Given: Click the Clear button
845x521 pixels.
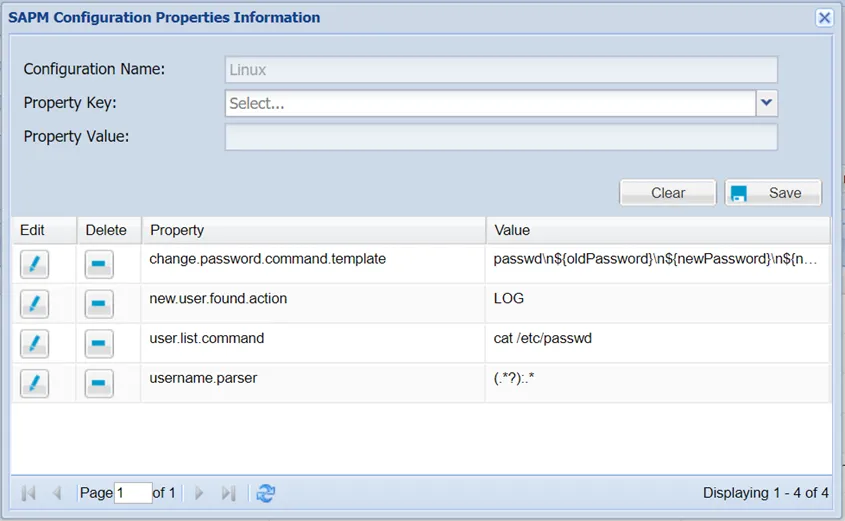Looking at the screenshot, I should click(668, 193).
